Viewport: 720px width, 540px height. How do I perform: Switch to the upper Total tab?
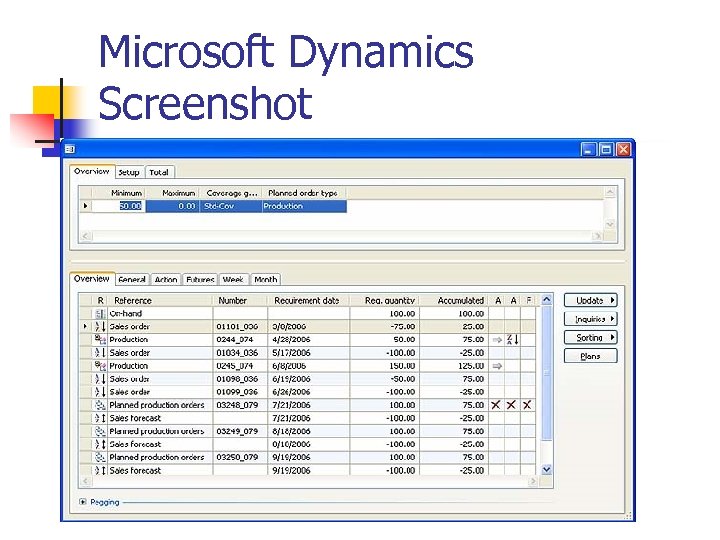pos(159,172)
